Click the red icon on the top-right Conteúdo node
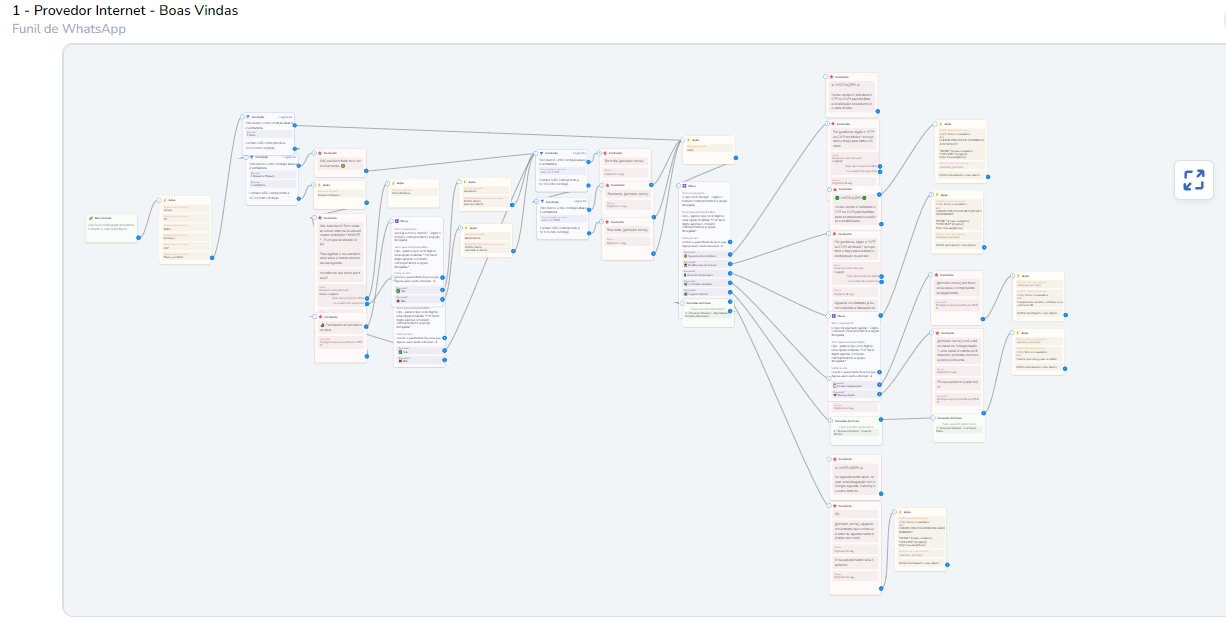 (x=832, y=76)
